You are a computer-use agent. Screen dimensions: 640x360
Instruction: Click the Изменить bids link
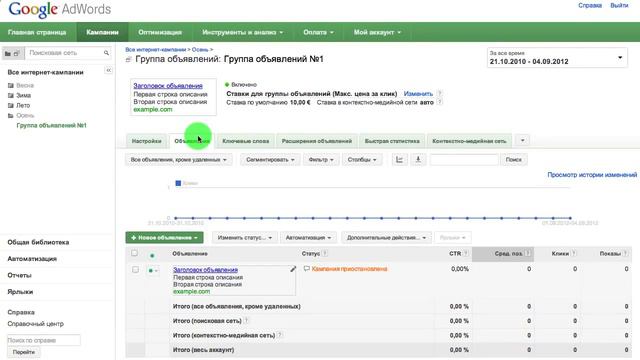click(x=418, y=93)
